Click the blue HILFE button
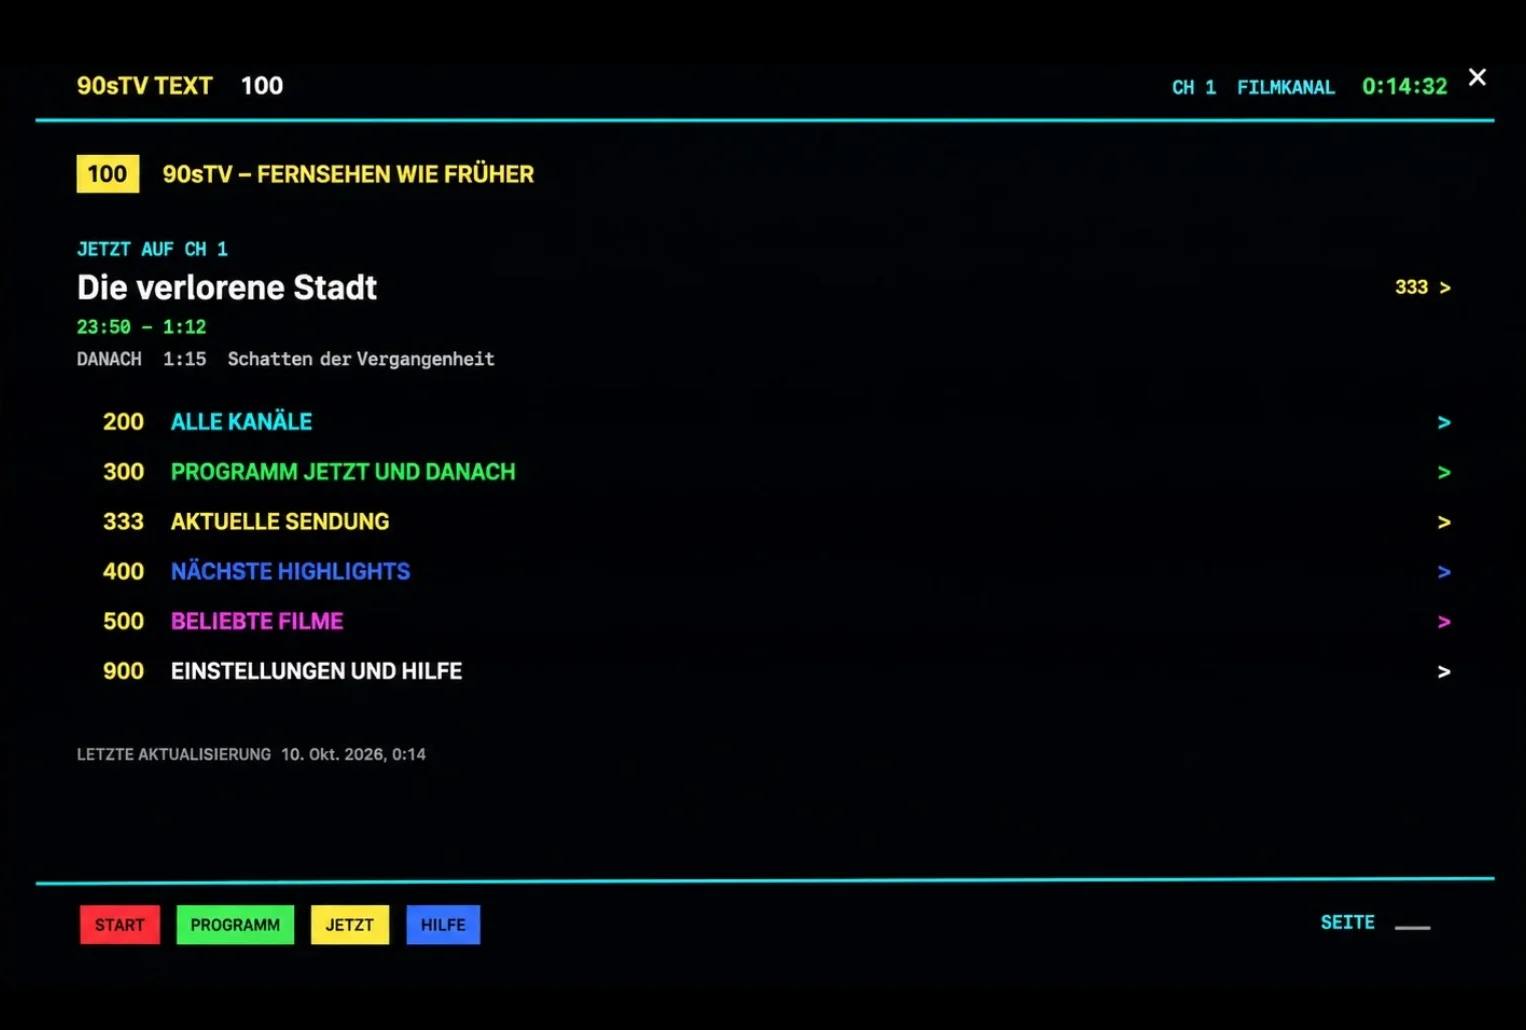The height and width of the screenshot is (1030, 1526). tap(443, 925)
